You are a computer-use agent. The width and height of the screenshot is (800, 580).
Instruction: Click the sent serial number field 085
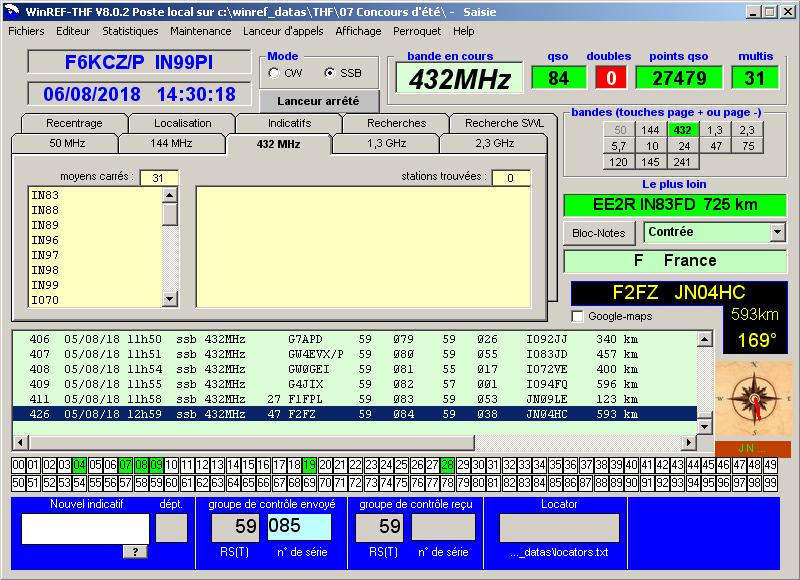tap(299, 526)
